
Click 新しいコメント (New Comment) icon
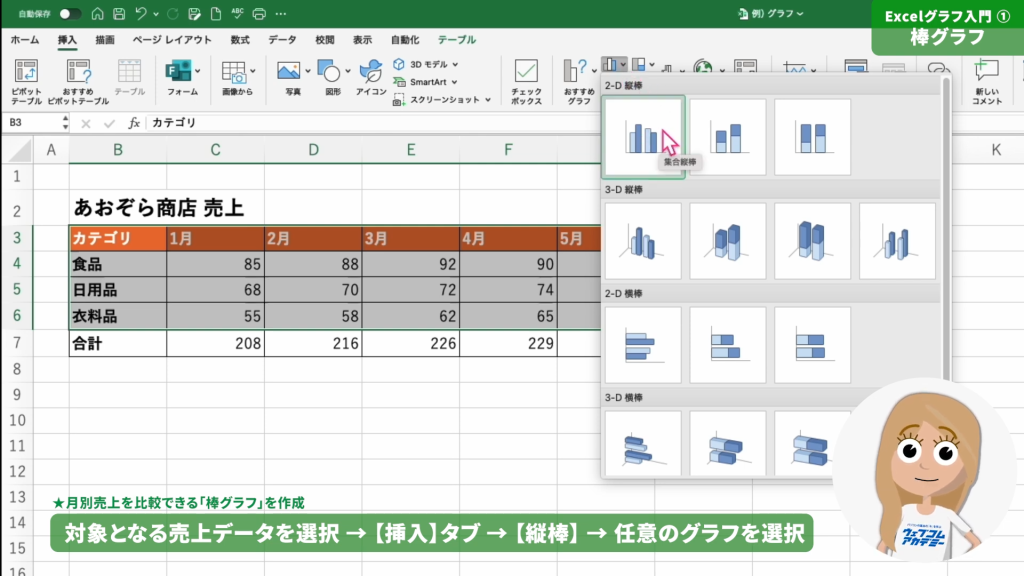pos(986,81)
